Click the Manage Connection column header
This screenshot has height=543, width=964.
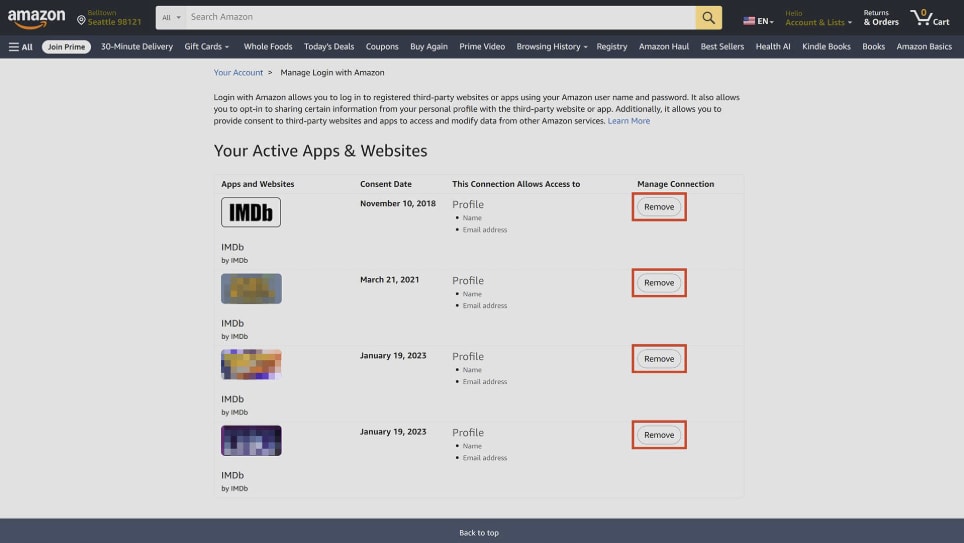(x=676, y=184)
